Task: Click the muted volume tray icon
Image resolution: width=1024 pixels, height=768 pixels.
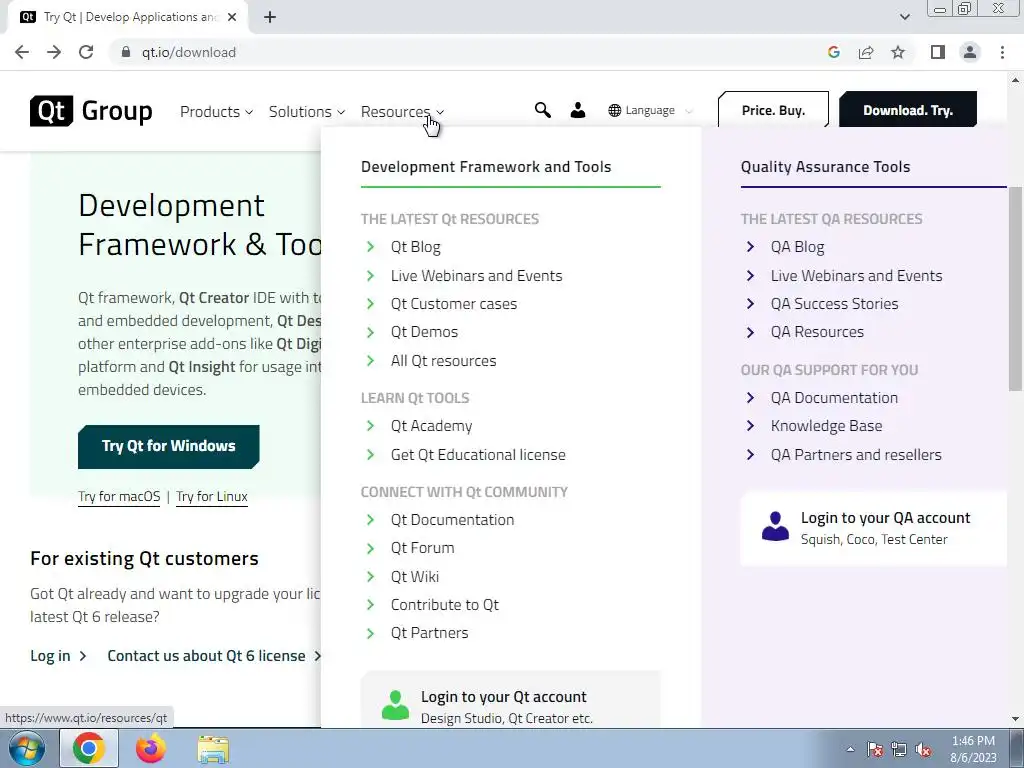Action: click(x=923, y=750)
